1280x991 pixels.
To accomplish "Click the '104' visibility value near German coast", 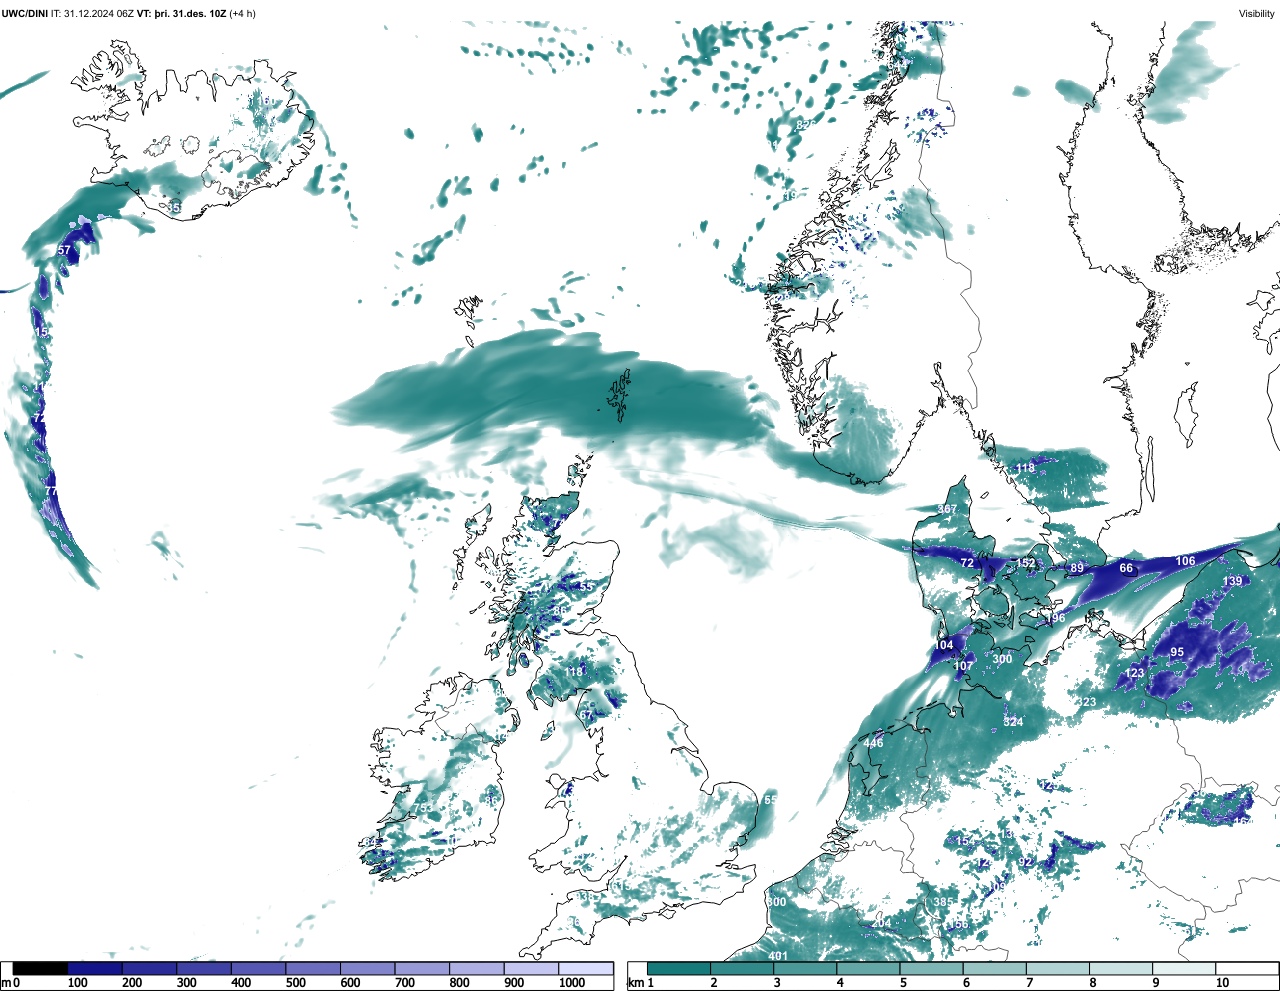I will click(x=944, y=646).
